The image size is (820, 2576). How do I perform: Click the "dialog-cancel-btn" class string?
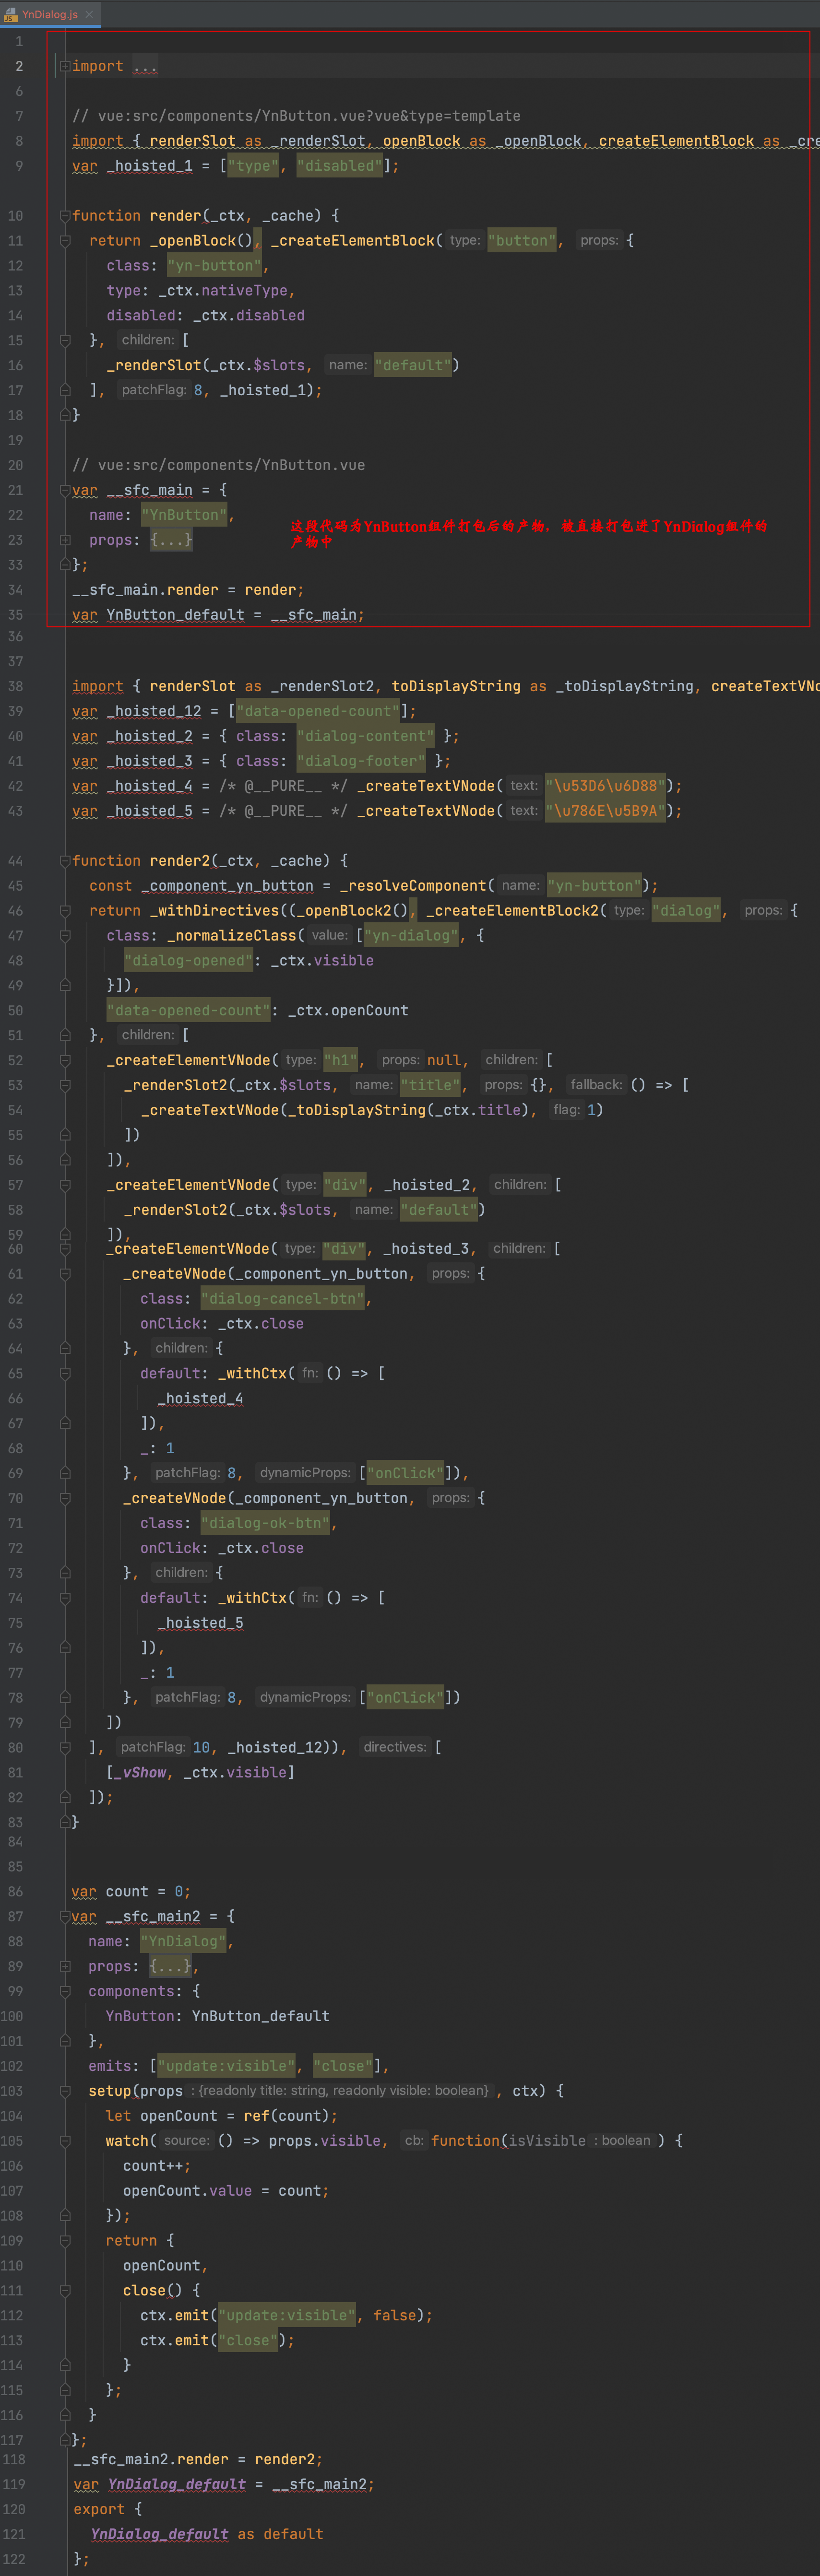[x=283, y=1299]
